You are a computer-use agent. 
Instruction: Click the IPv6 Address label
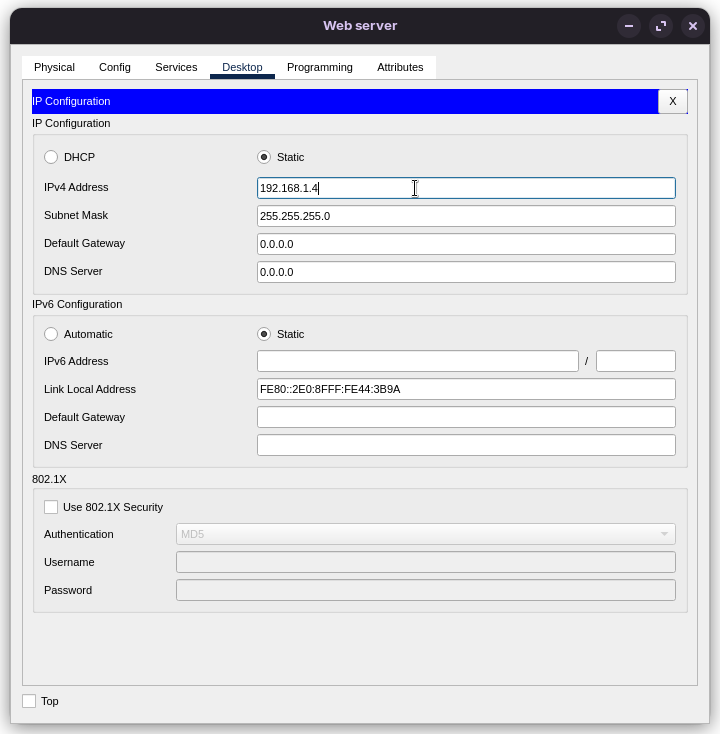pos(76,361)
